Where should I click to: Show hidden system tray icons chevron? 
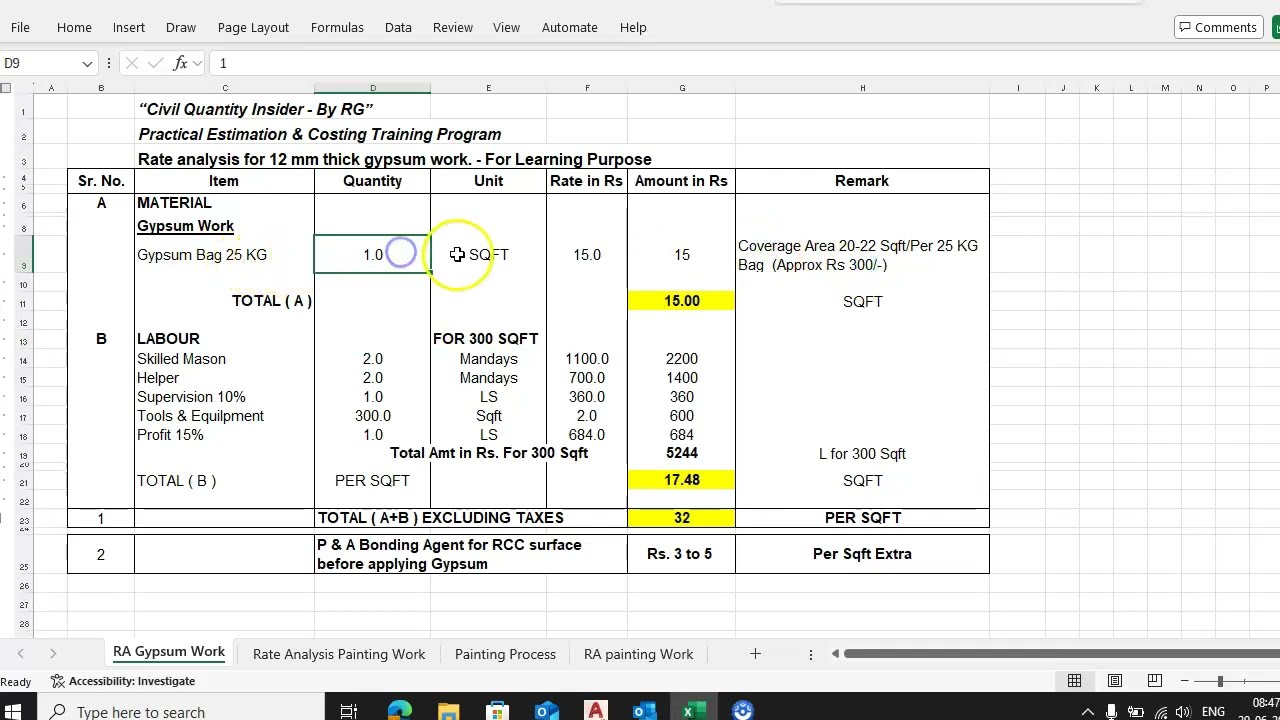1088,711
